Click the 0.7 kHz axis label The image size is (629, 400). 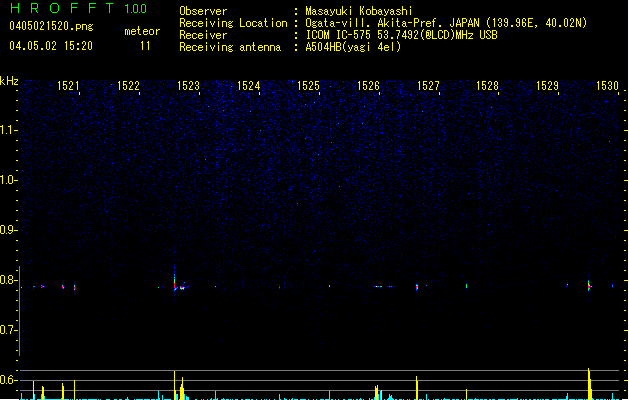8,330
